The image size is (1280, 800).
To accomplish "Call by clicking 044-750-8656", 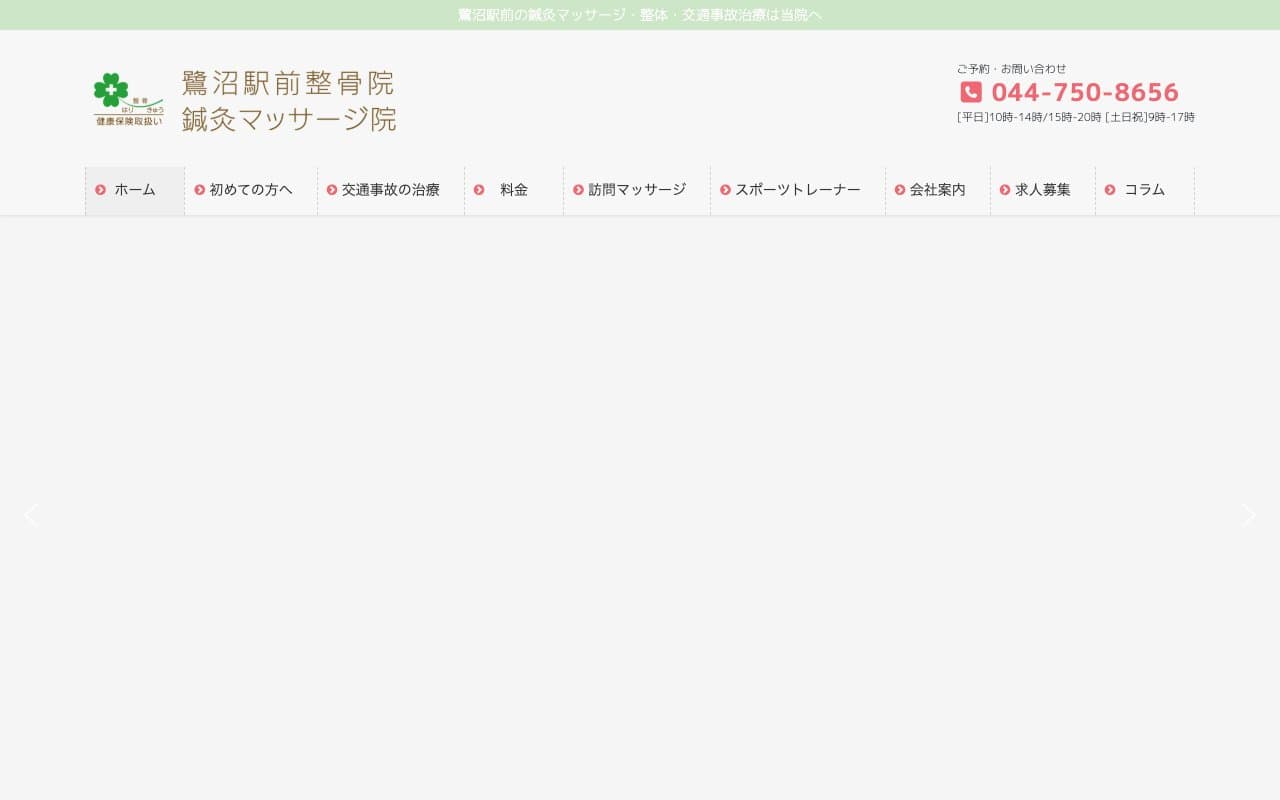I will pyautogui.click(x=1084, y=92).
